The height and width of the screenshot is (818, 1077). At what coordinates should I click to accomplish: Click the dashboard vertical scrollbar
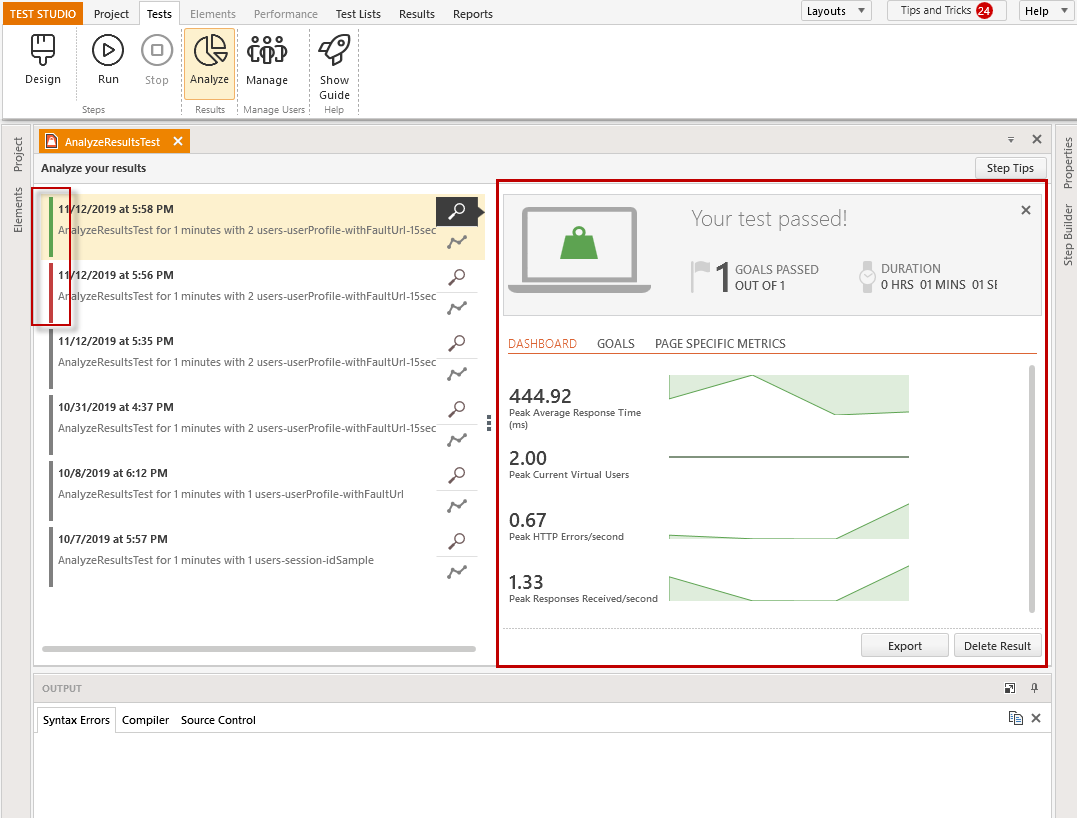(1032, 489)
